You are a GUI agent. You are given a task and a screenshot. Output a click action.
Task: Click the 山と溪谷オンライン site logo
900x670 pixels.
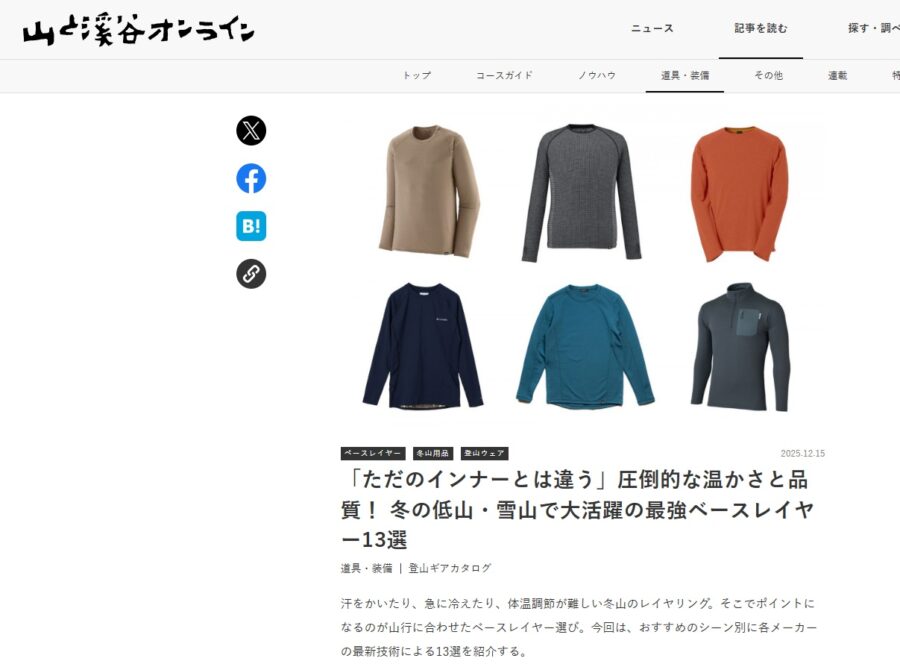point(138,30)
